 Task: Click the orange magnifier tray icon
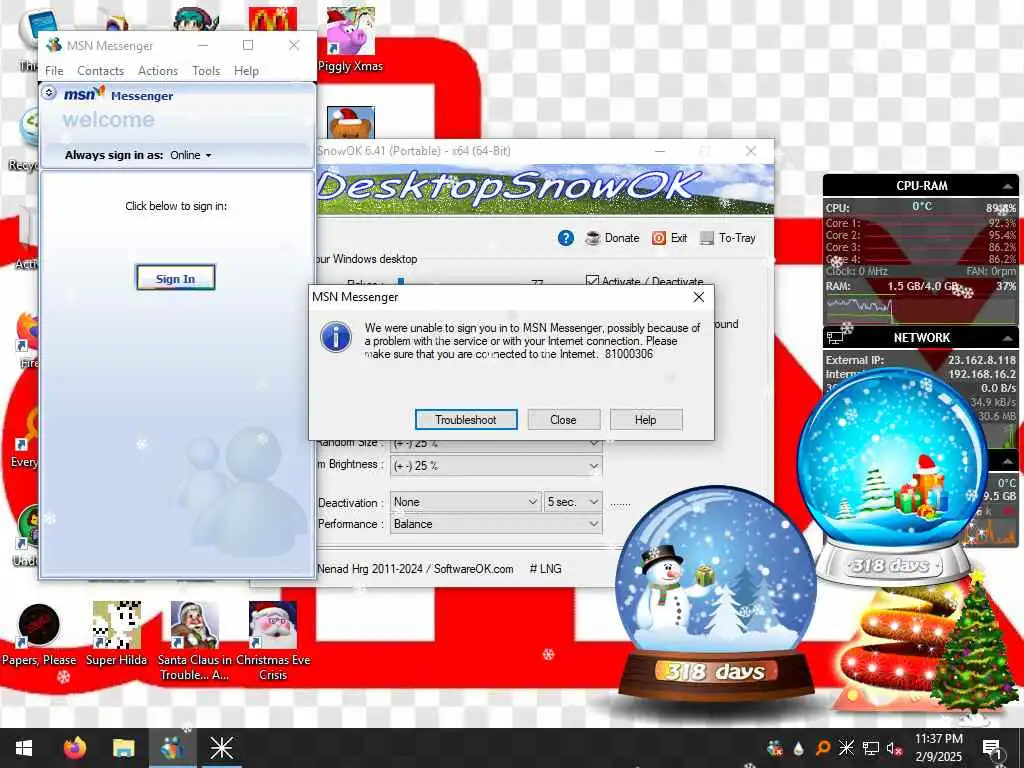click(822, 748)
